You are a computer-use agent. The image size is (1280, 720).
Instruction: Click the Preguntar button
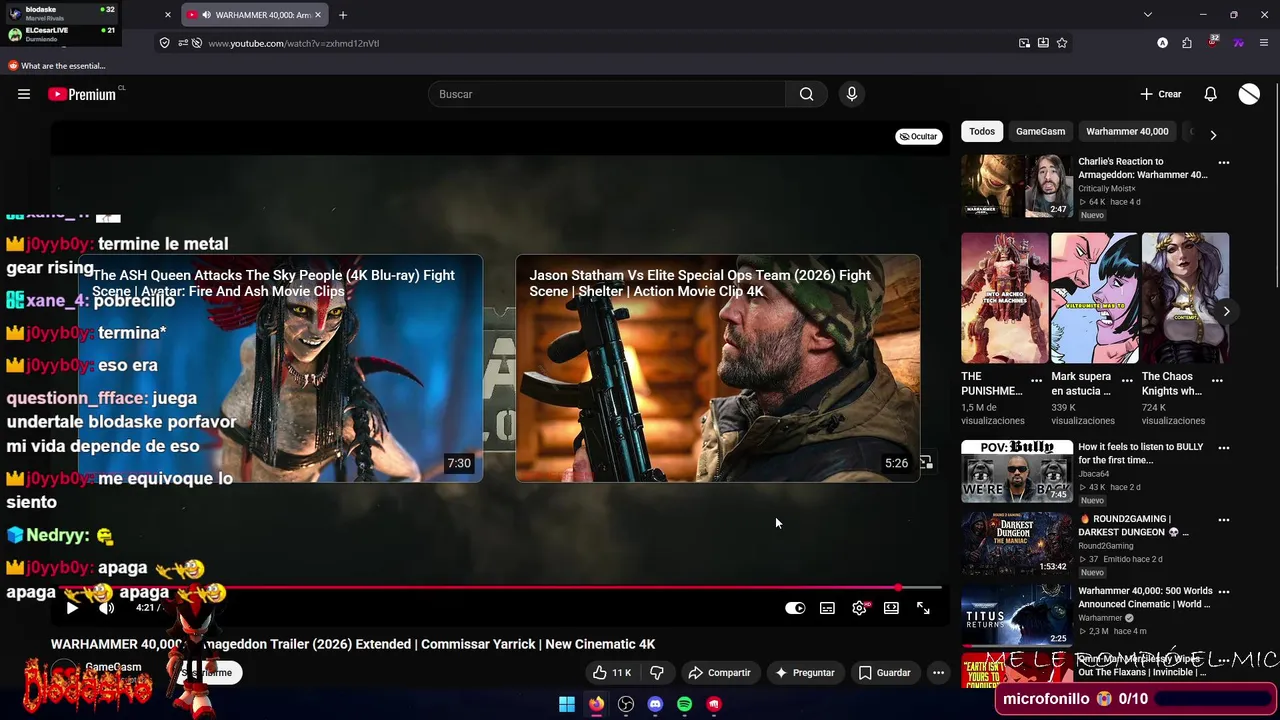click(805, 673)
